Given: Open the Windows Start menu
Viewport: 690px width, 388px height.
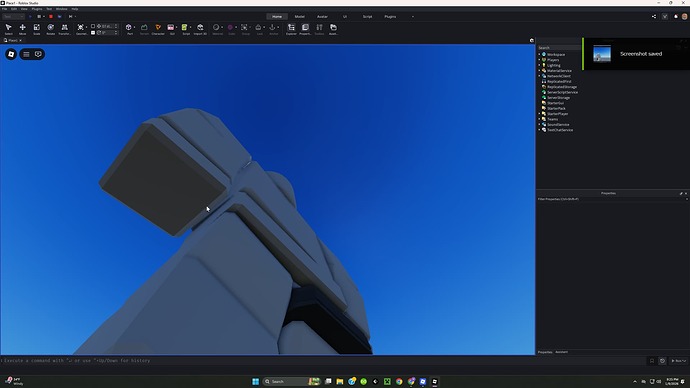Looking at the screenshot, I should tap(255, 381).
